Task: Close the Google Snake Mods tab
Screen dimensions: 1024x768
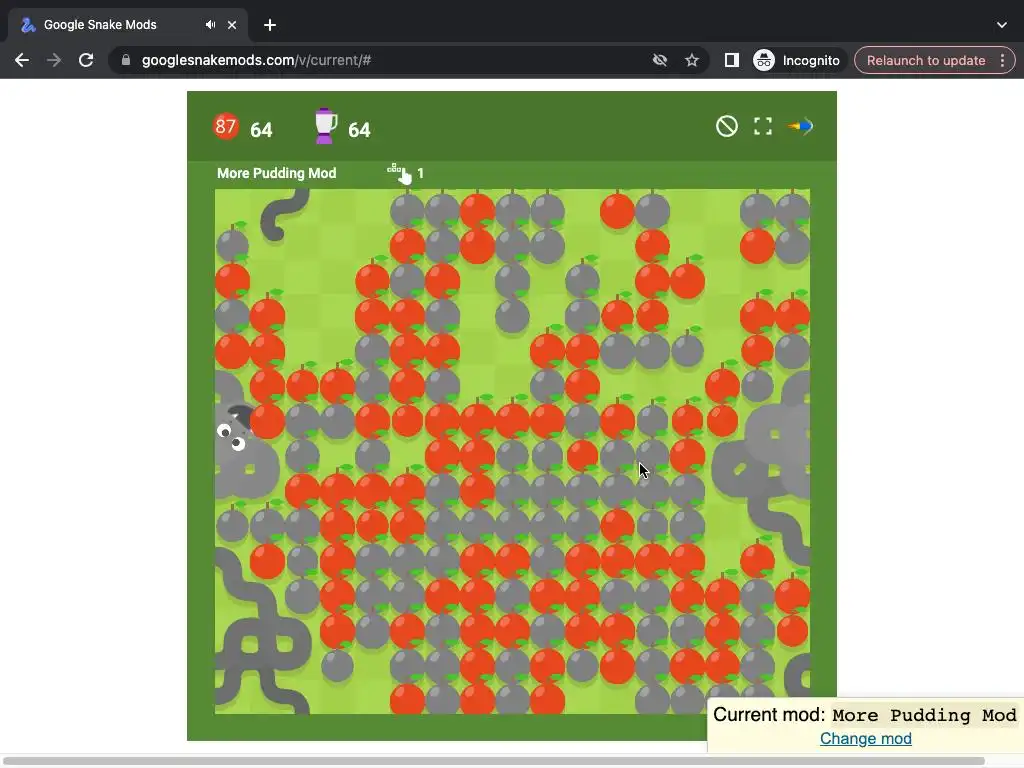Action: click(x=232, y=25)
